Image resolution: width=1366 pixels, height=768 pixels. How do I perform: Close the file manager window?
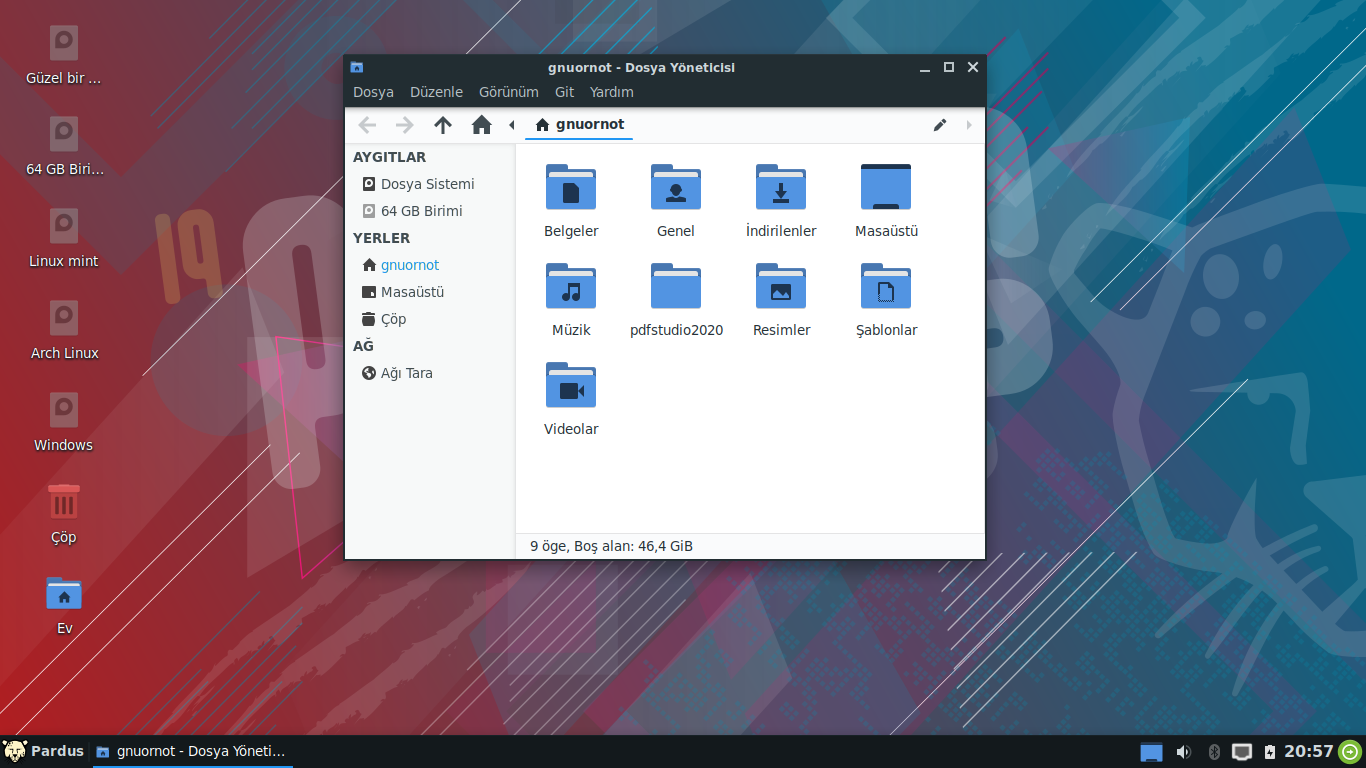tap(972, 67)
